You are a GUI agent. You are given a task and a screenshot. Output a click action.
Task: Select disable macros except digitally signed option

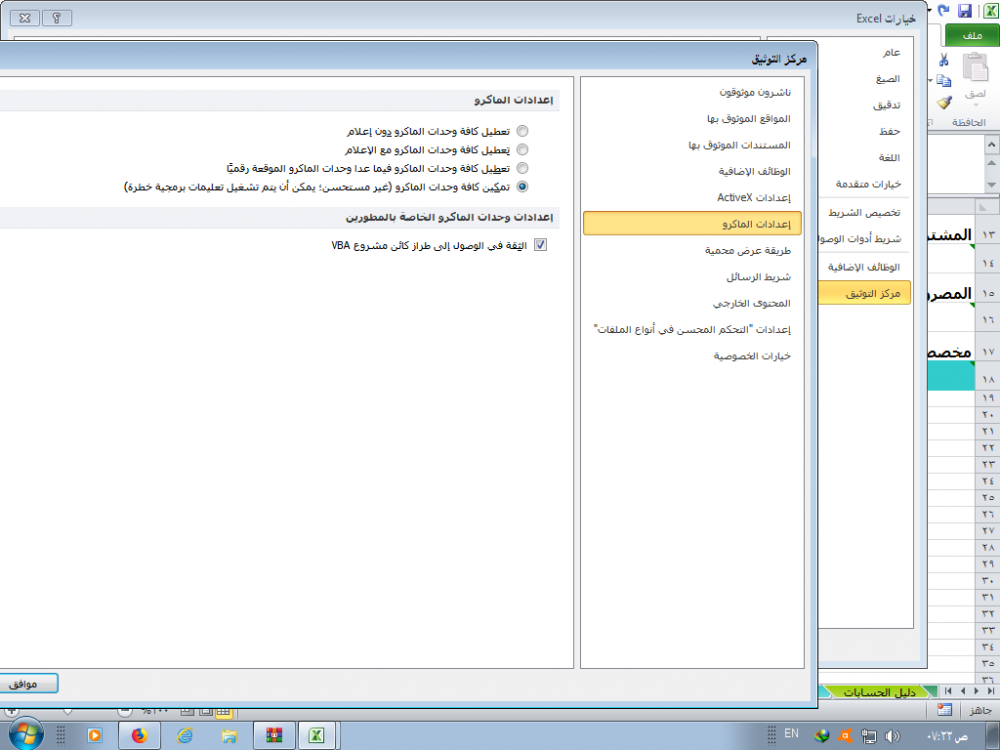[x=522, y=168]
